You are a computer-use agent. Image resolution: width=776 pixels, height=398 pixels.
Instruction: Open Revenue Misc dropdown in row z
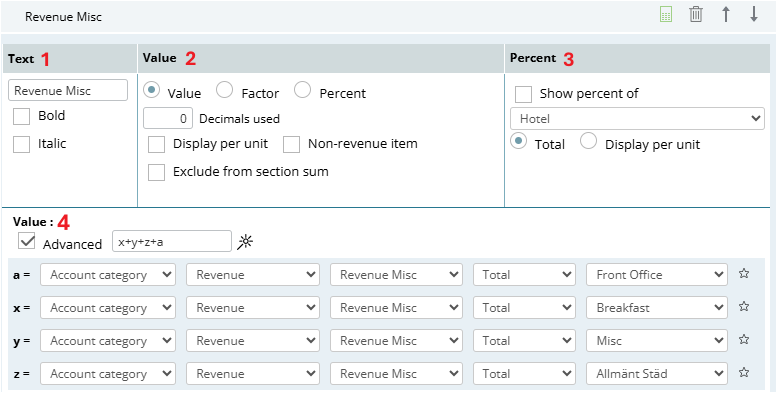396,374
